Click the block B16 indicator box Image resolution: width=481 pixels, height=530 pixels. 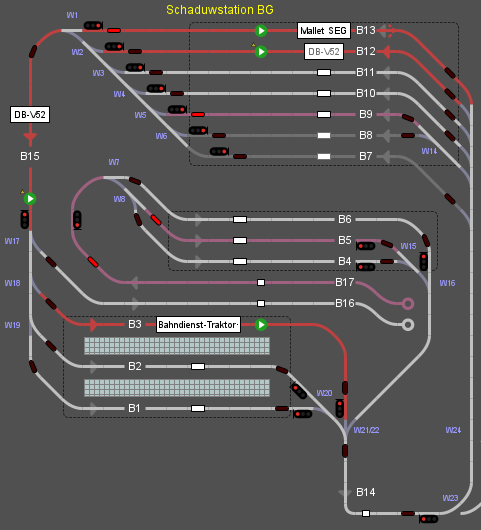click(x=261, y=304)
